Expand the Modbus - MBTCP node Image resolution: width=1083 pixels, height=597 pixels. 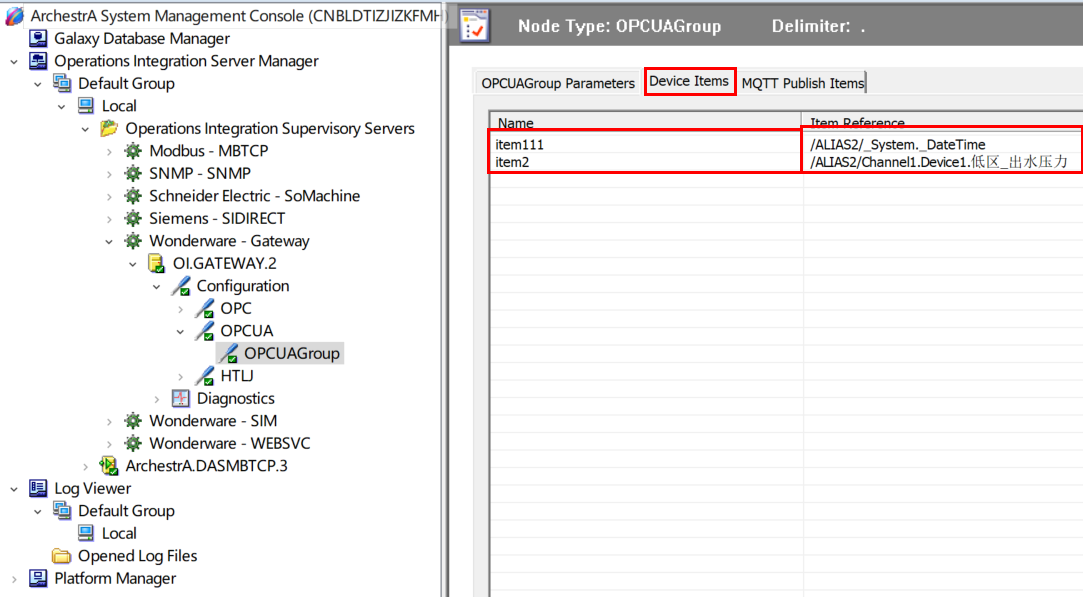coord(111,150)
